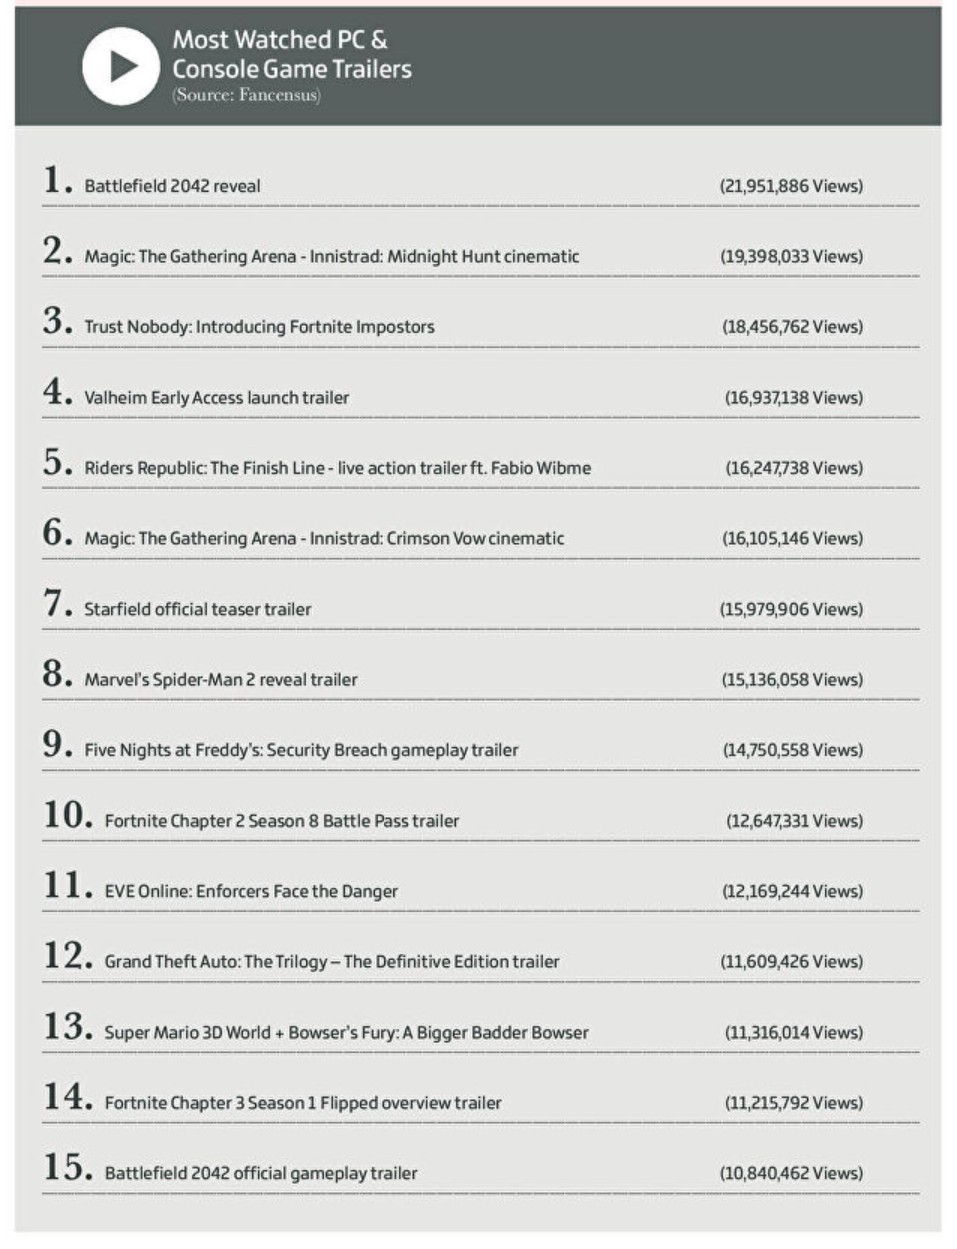Click Grand Theft Auto: The Trilogy trailer entry
The width and height of the screenshot is (957, 1249).
click(x=332, y=962)
